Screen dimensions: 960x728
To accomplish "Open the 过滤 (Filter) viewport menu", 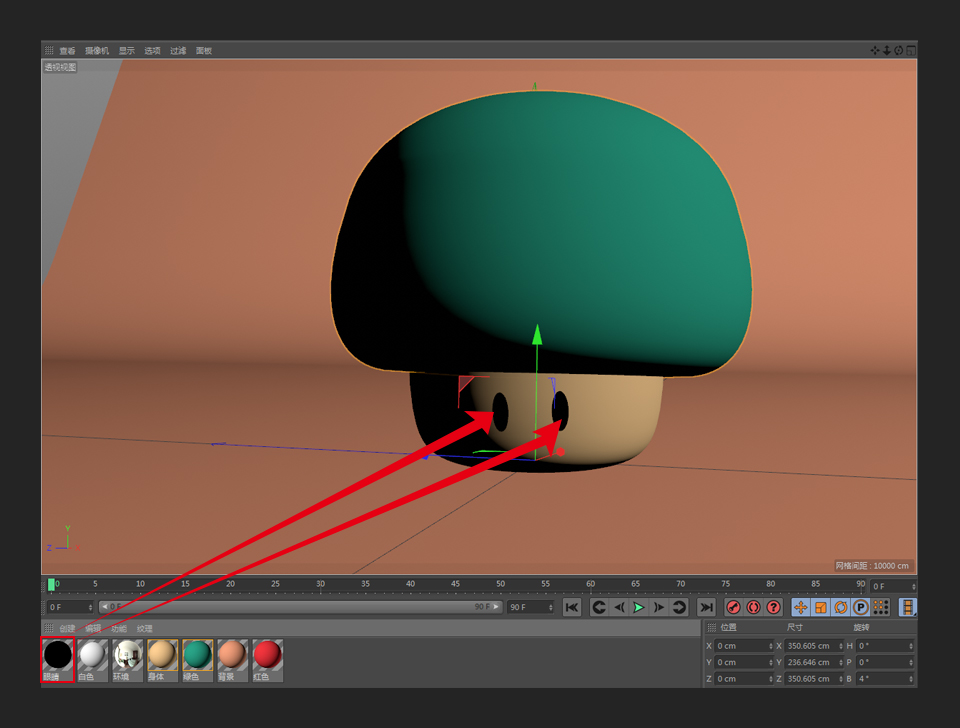I will click(178, 51).
